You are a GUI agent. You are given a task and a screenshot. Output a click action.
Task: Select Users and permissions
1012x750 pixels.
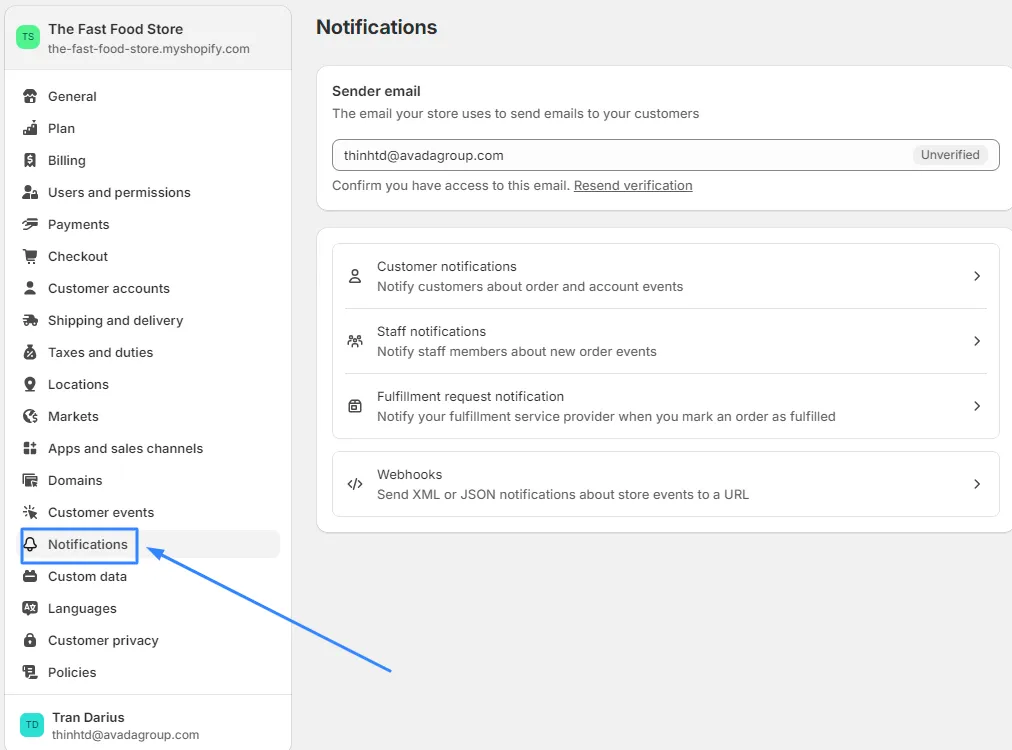pyautogui.click(x=119, y=192)
